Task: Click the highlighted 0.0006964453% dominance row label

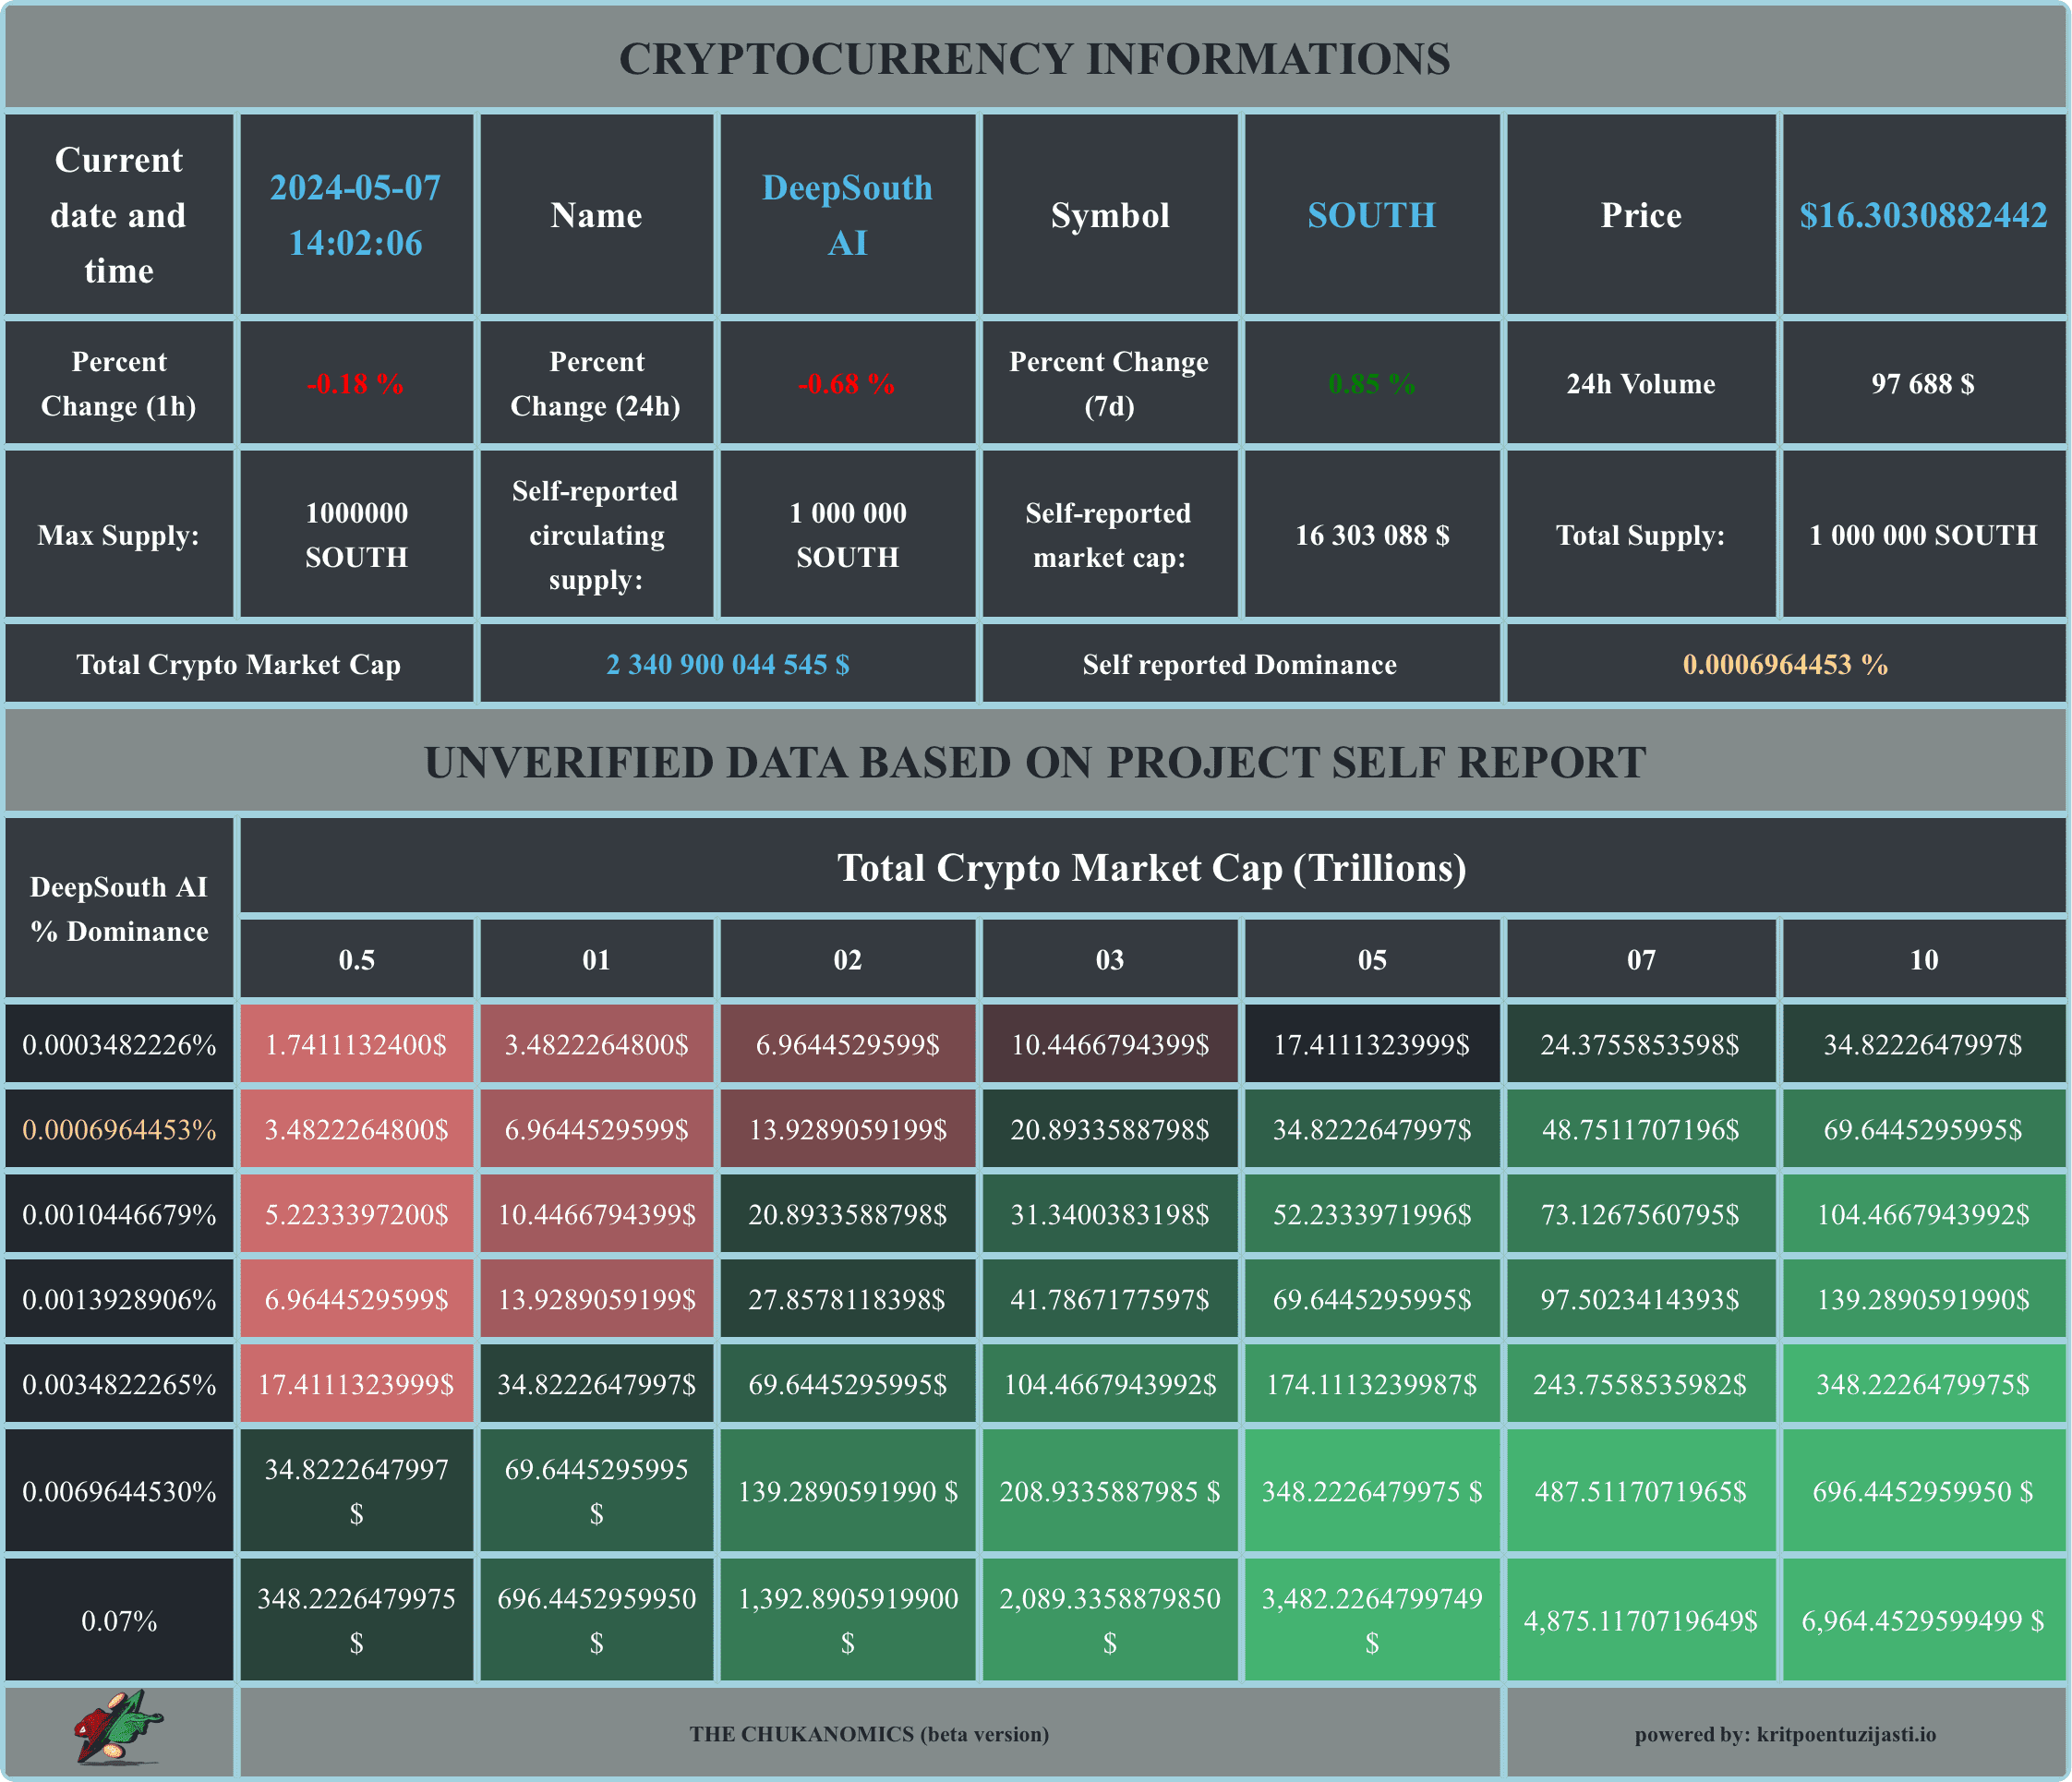Action: click(119, 1130)
